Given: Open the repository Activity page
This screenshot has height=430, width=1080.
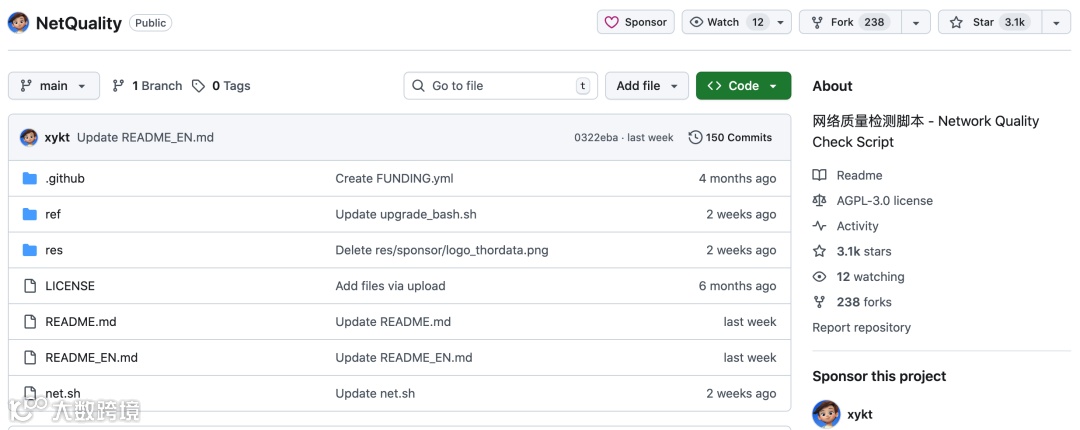Looking at the screenshot, I should tap(857, 226).
